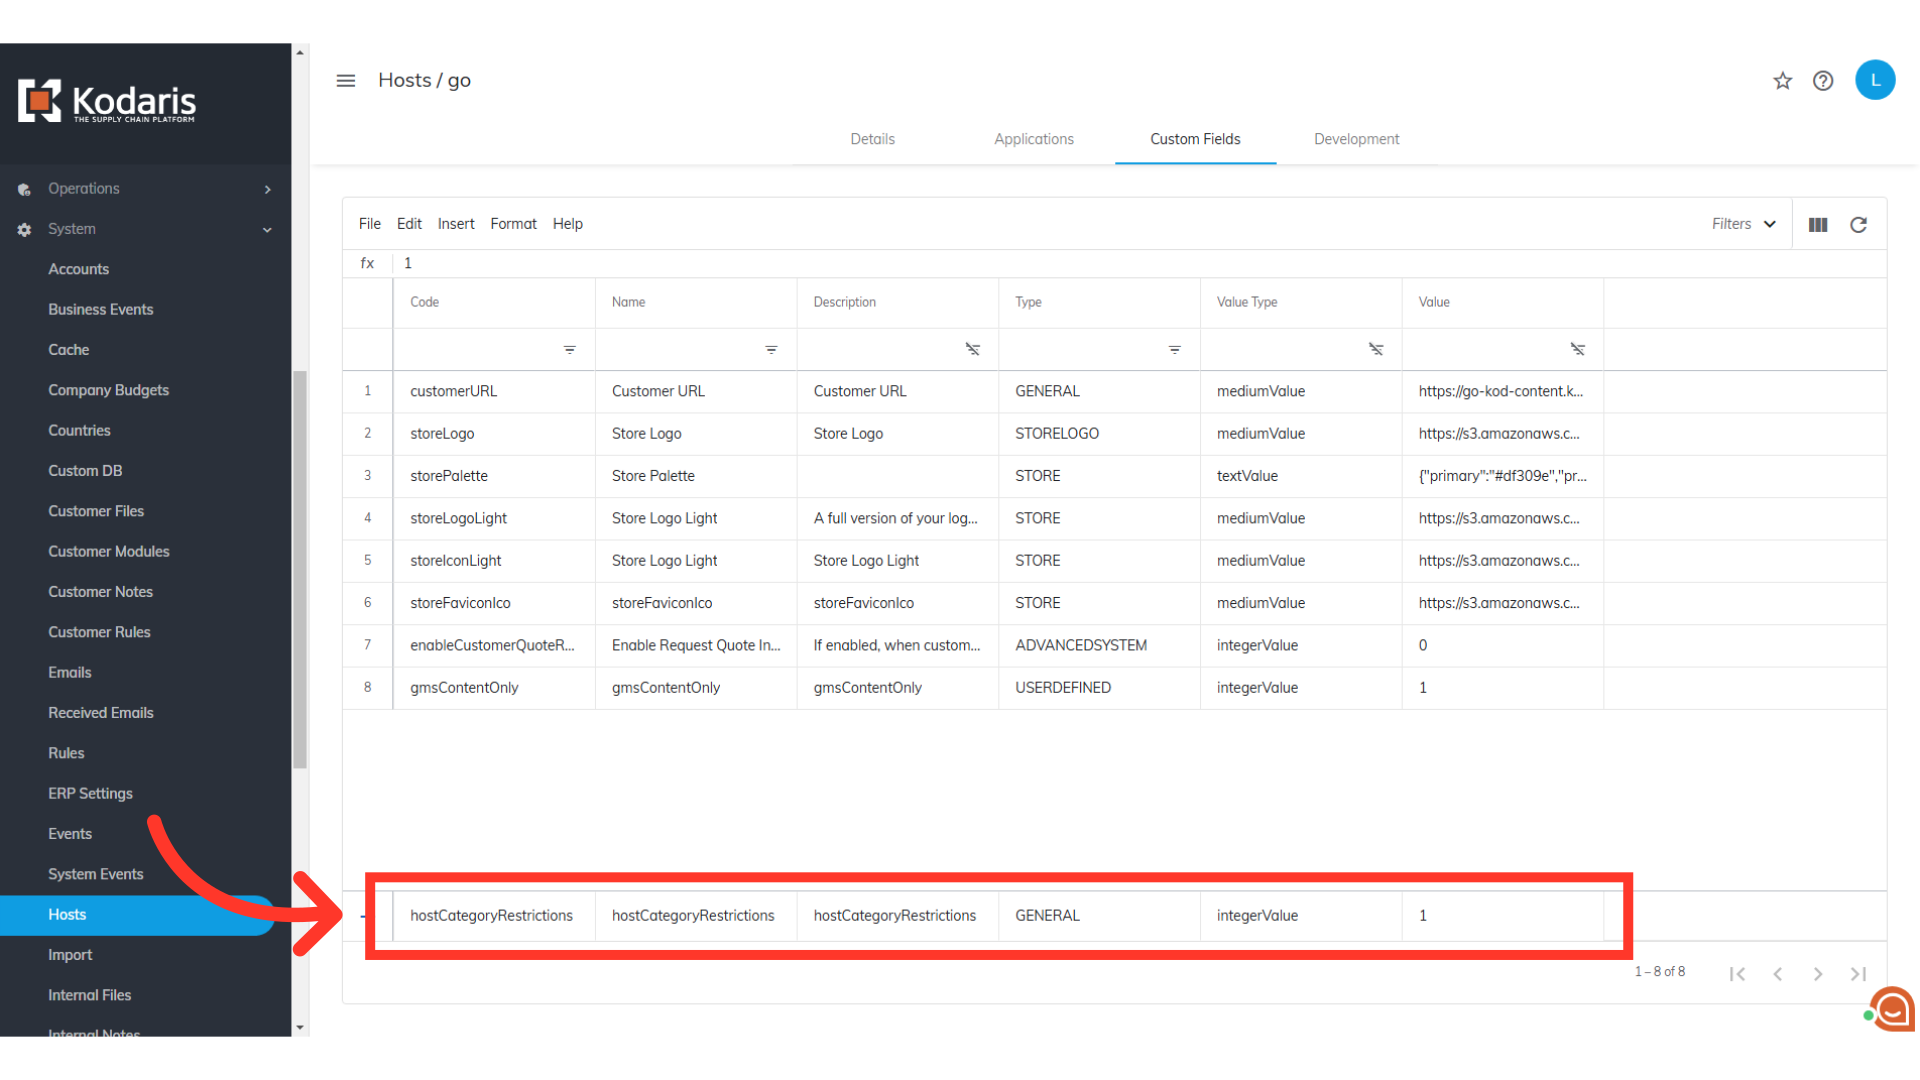Toggle the Value column filter icon
This screenshot has width=1920, height=1080.
(x=1577, y=350)
